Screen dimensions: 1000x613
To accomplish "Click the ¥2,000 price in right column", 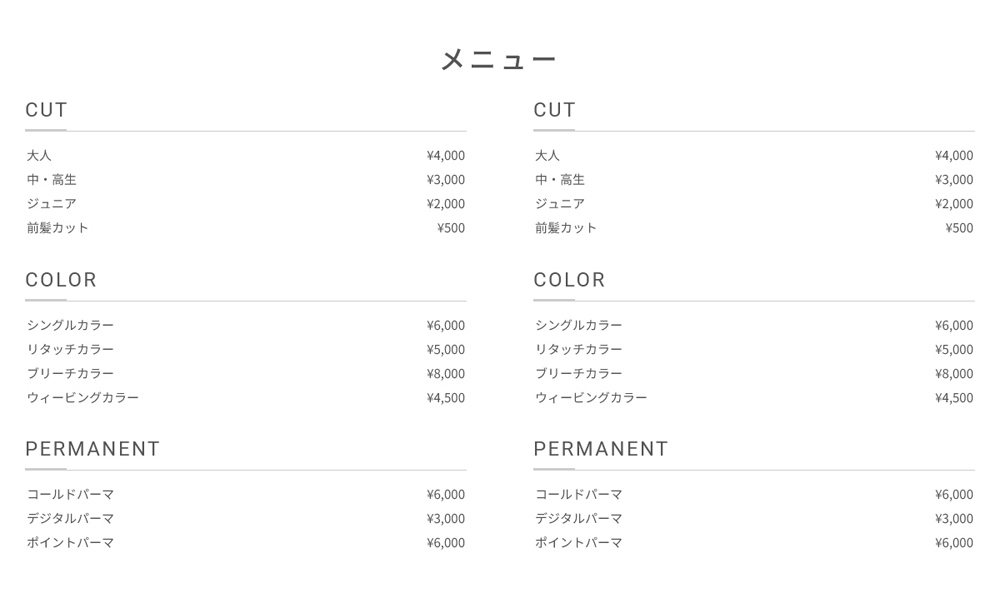I will (x=954, y=203).
